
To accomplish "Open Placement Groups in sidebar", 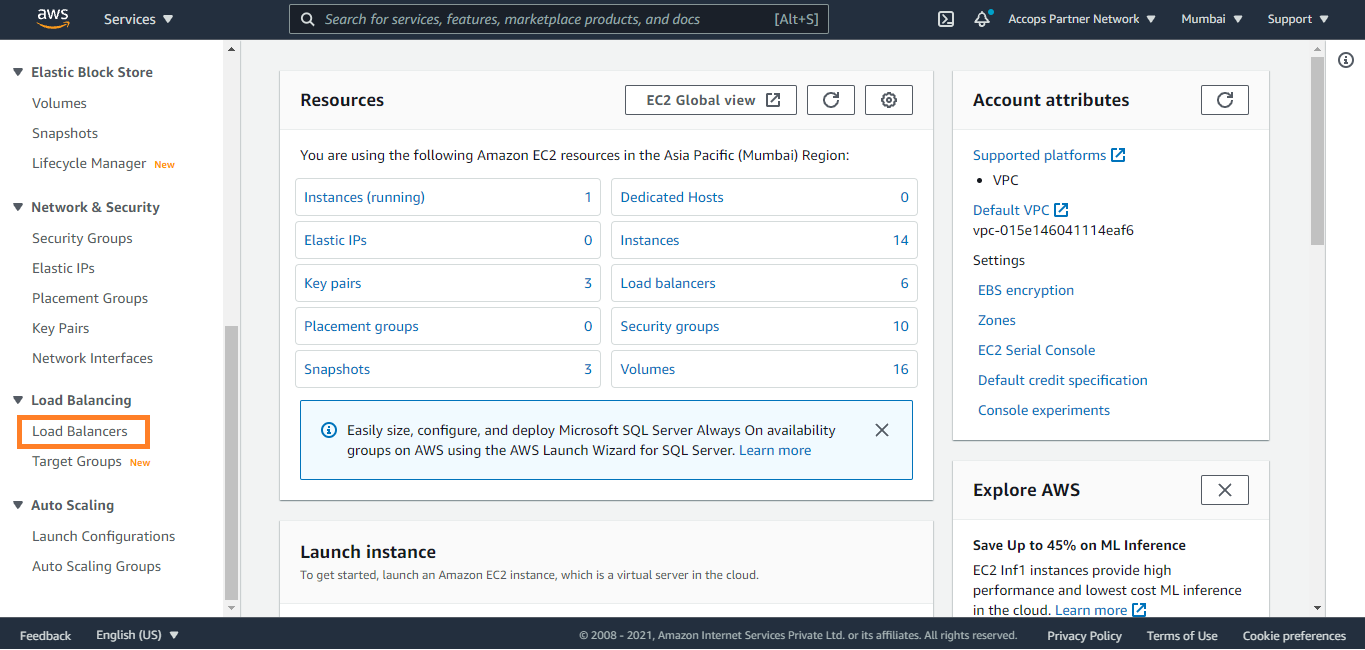I will click(x=90, y=298).
